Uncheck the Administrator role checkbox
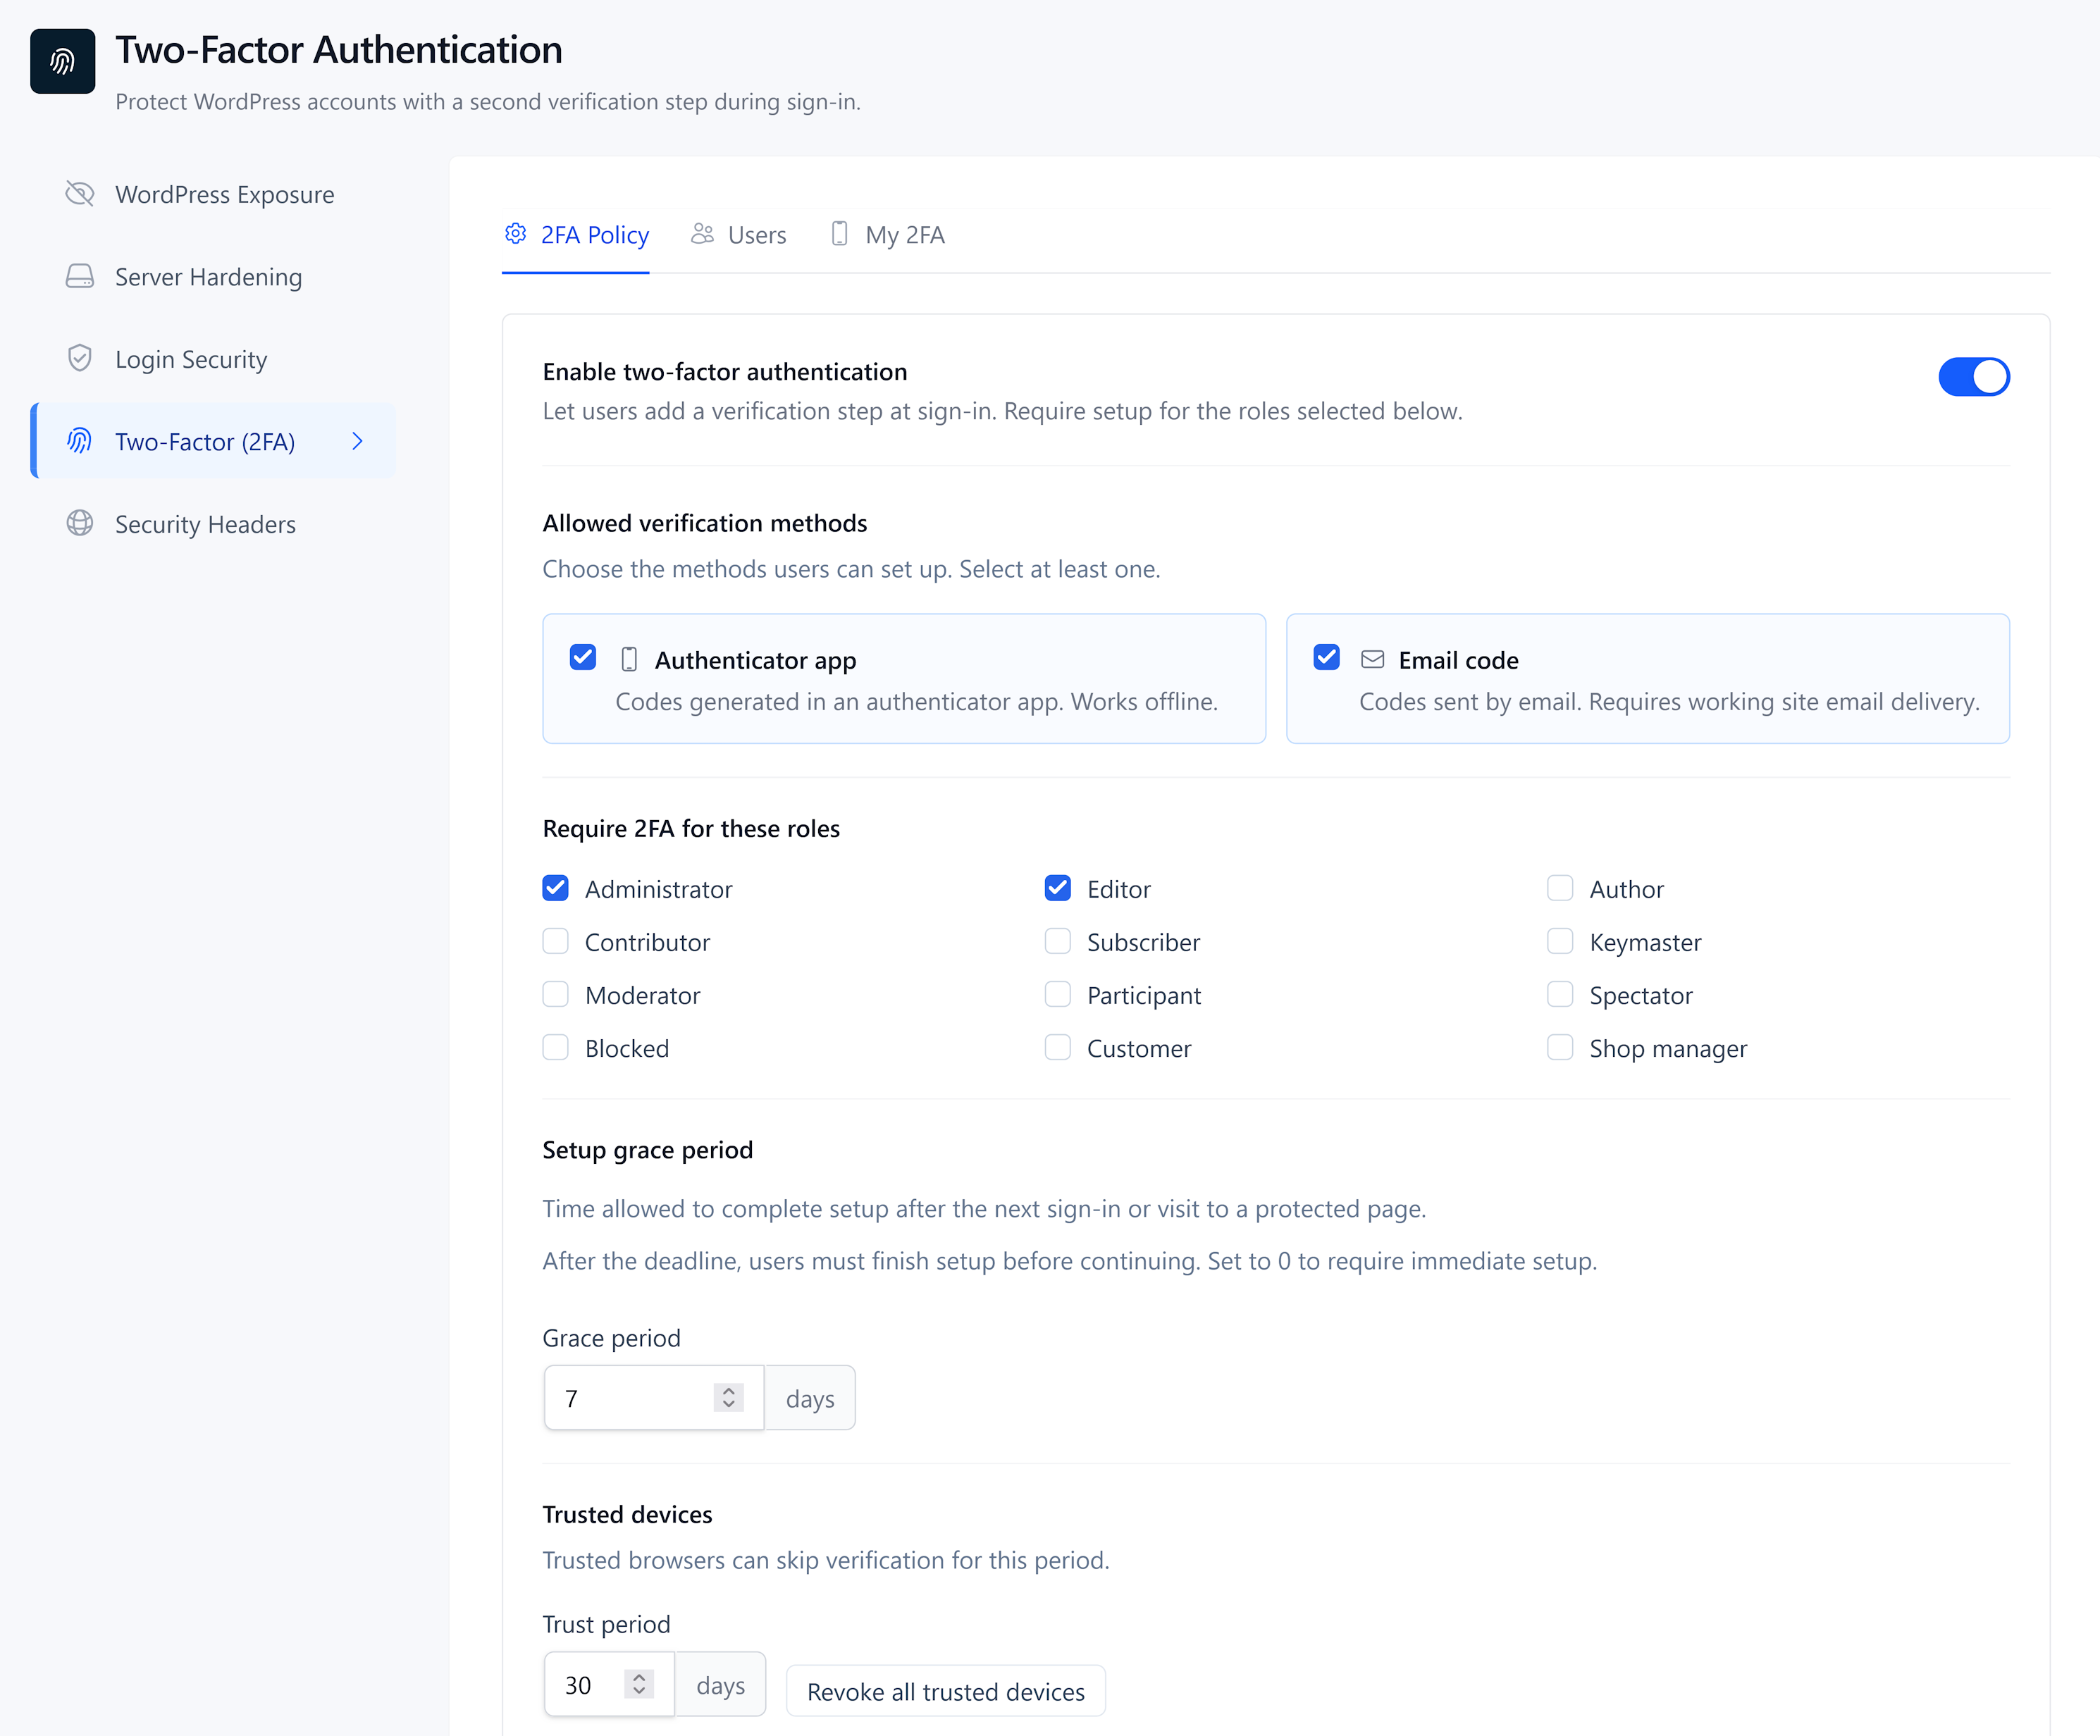2100x1736 pixels. [555, 888]
